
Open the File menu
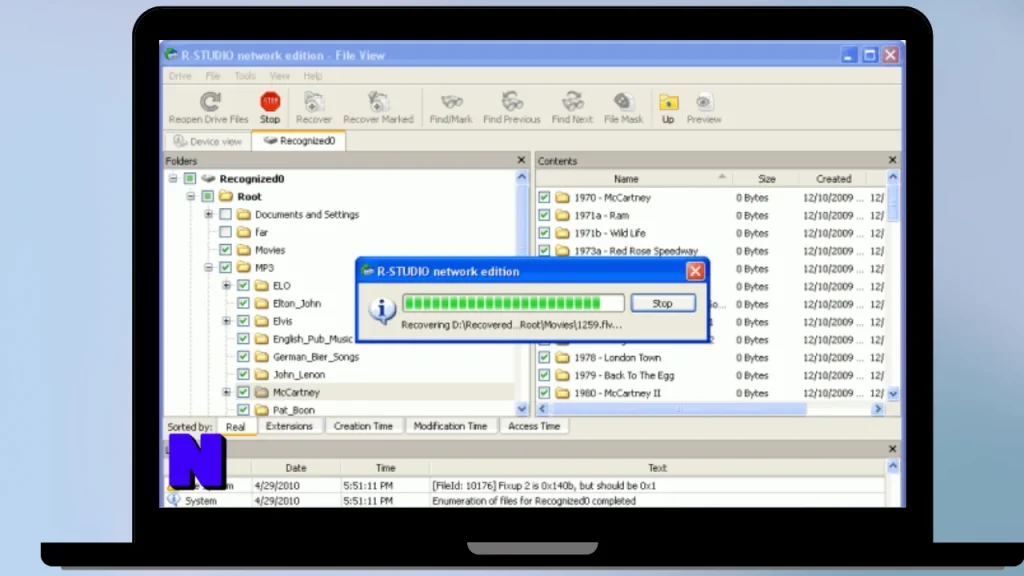213,76
